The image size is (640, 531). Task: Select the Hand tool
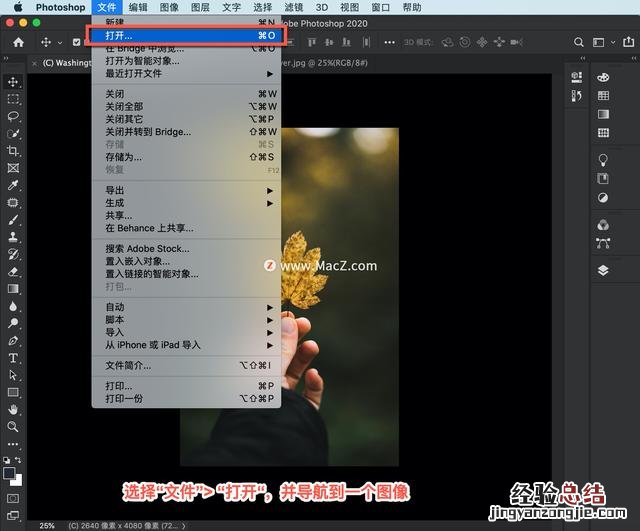coord(13,410)
